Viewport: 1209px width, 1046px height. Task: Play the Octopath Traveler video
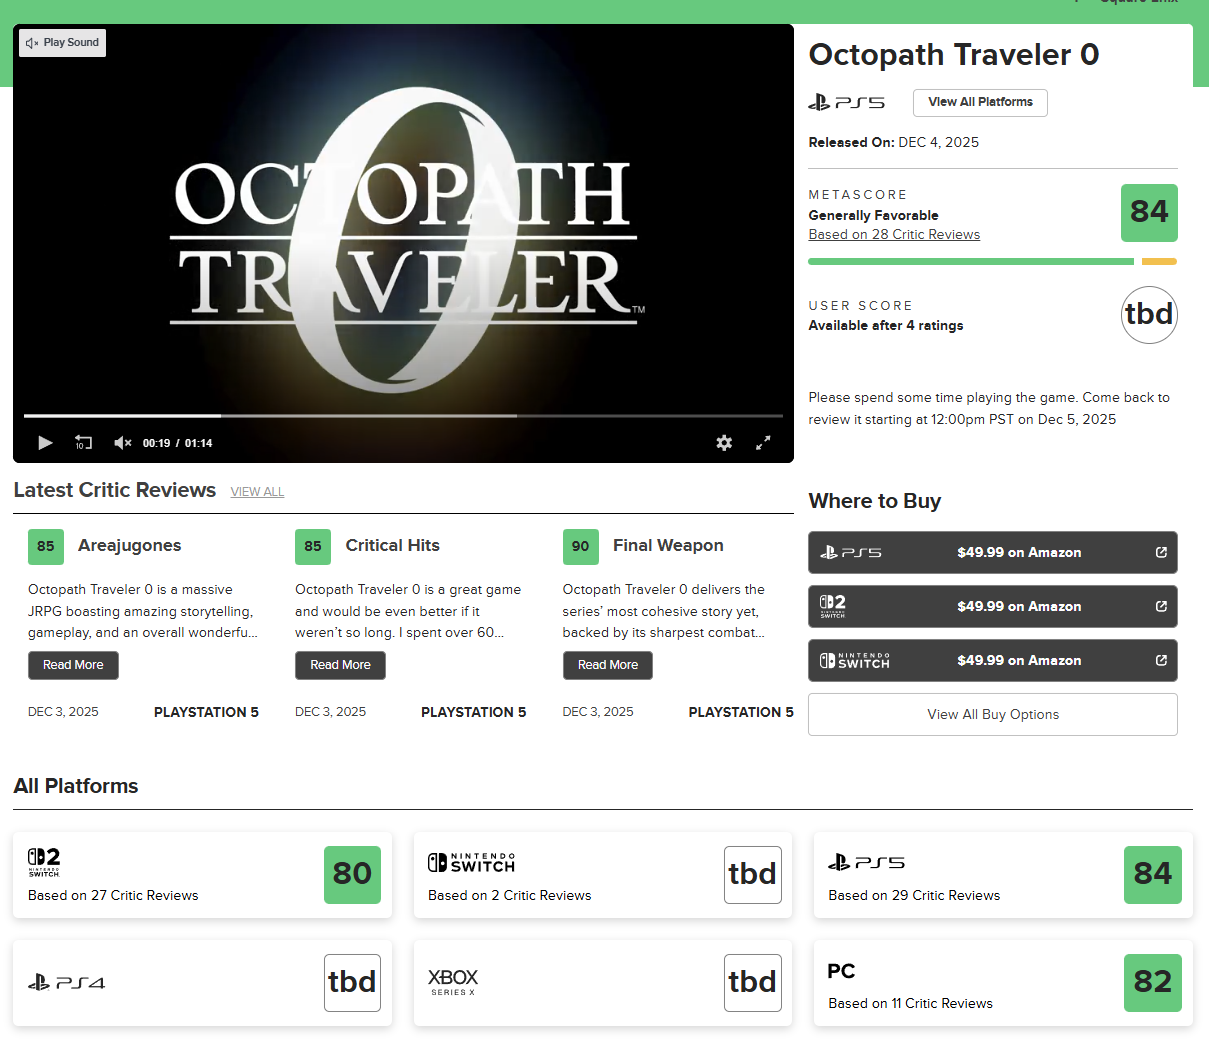(x=45, y=443)
